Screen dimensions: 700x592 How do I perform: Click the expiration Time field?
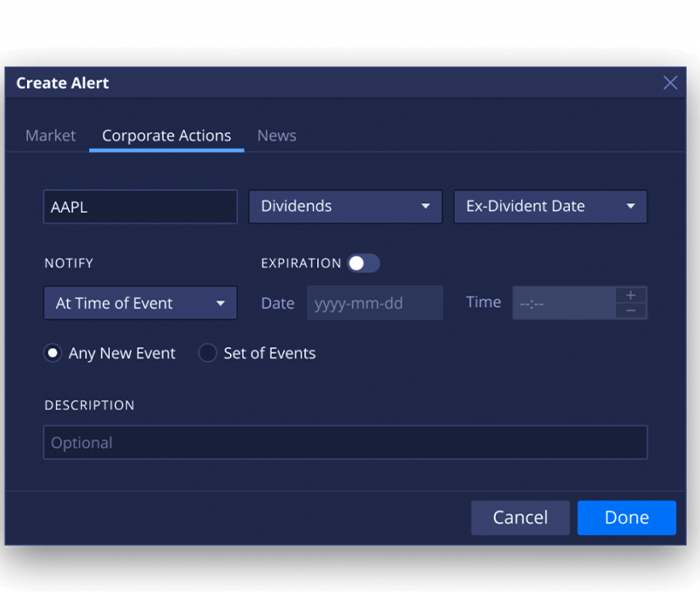563,303
